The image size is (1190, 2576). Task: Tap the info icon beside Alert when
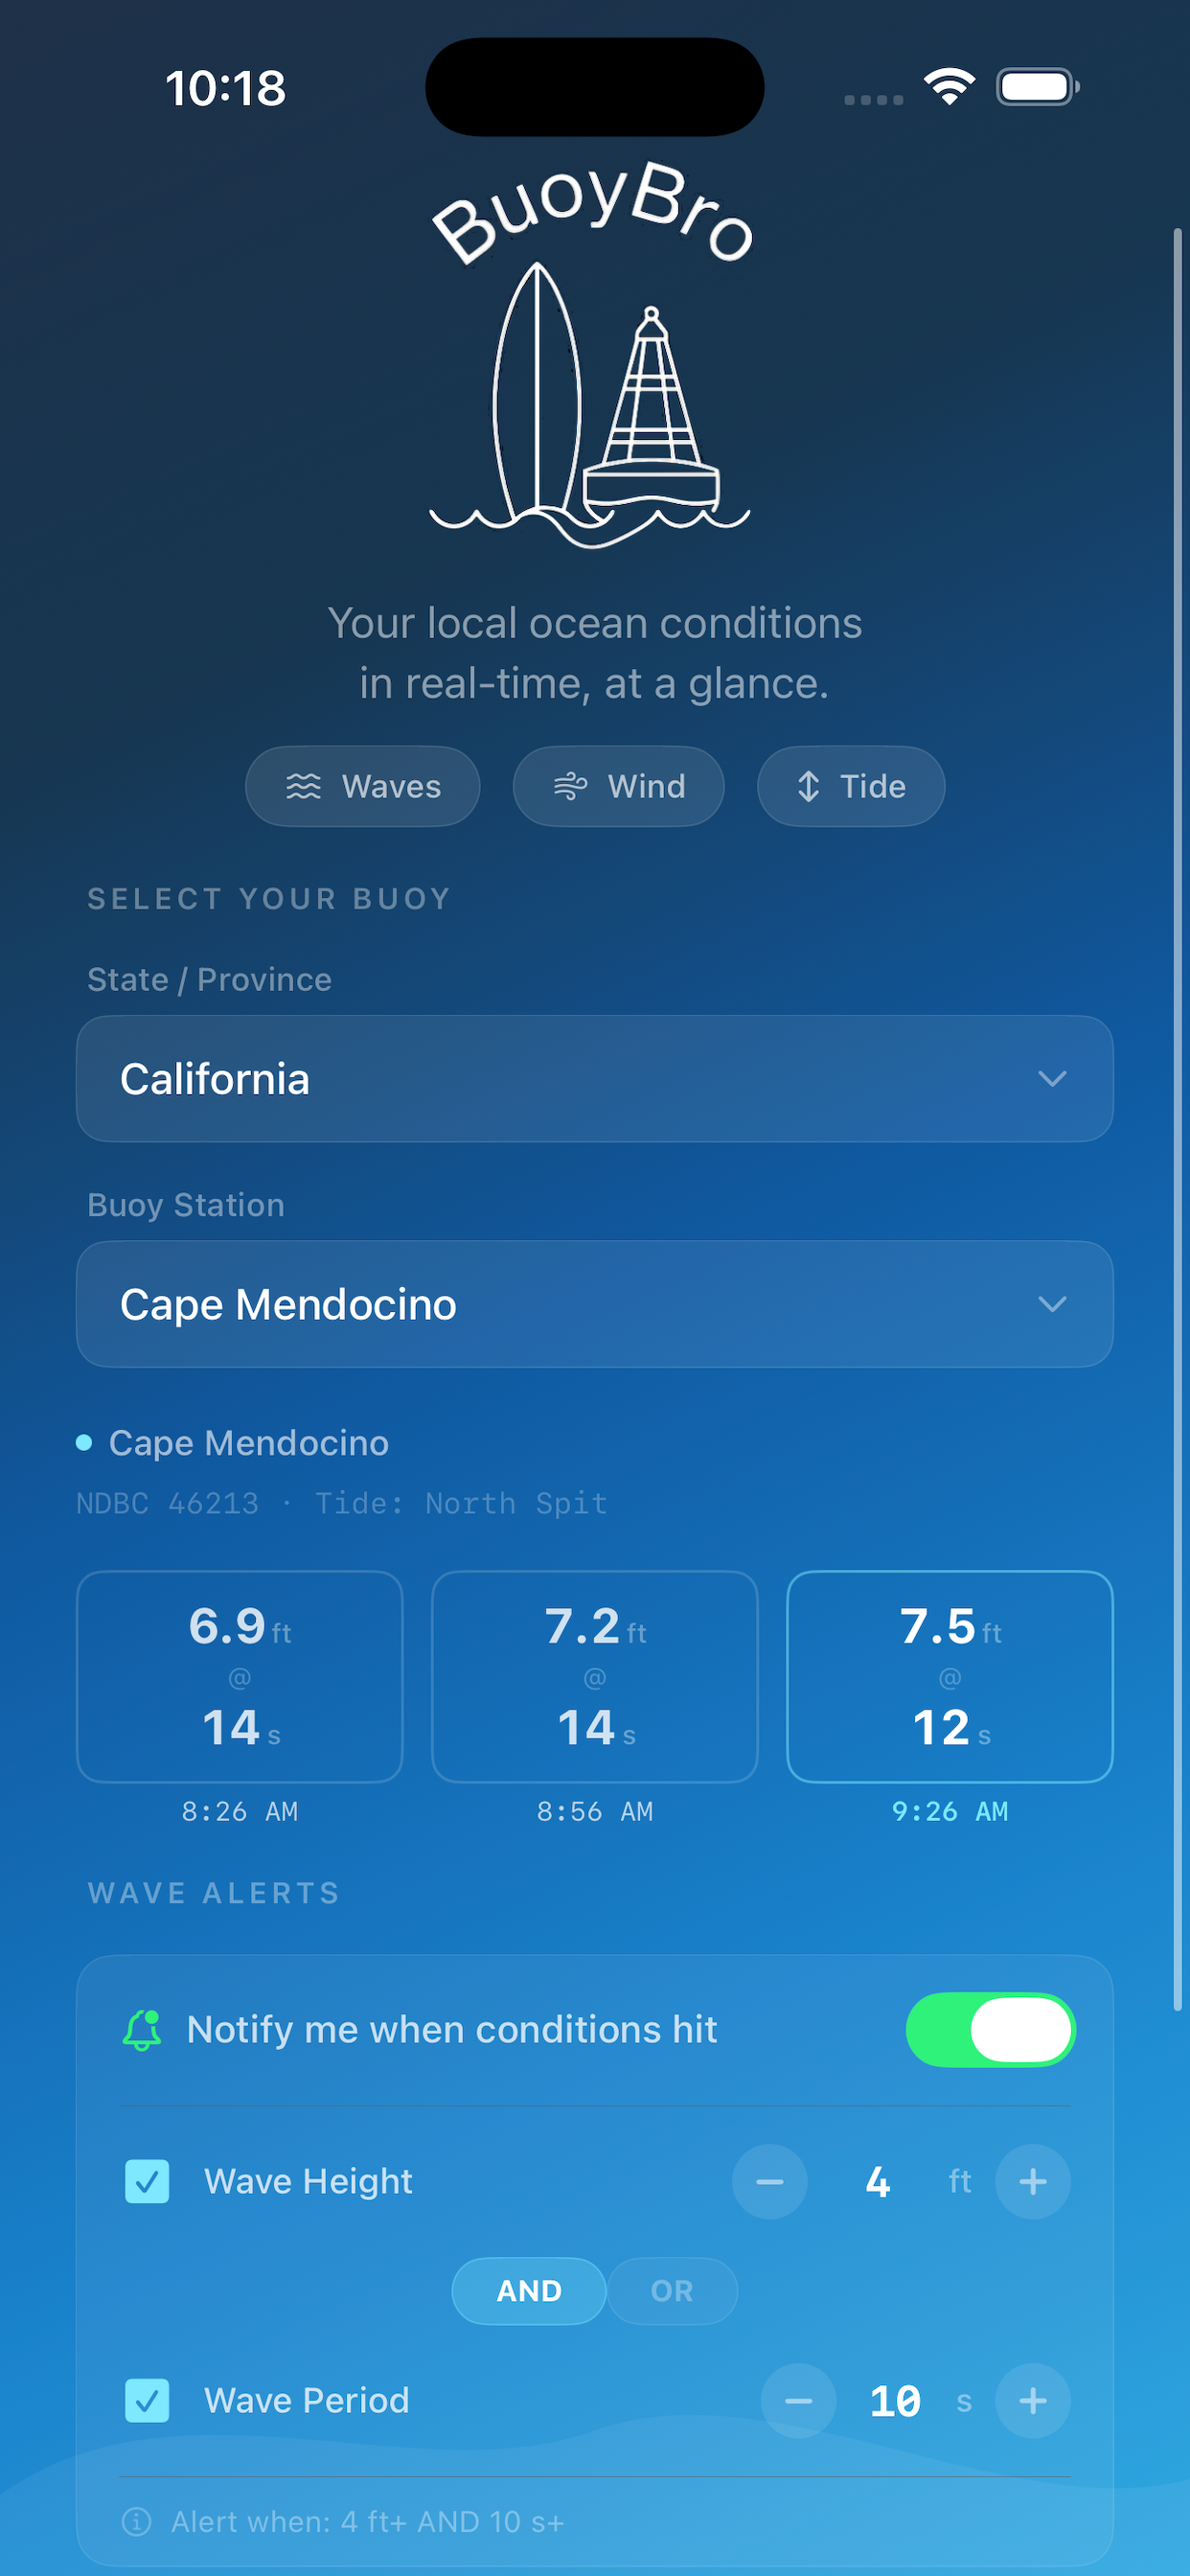point(136,2522)
